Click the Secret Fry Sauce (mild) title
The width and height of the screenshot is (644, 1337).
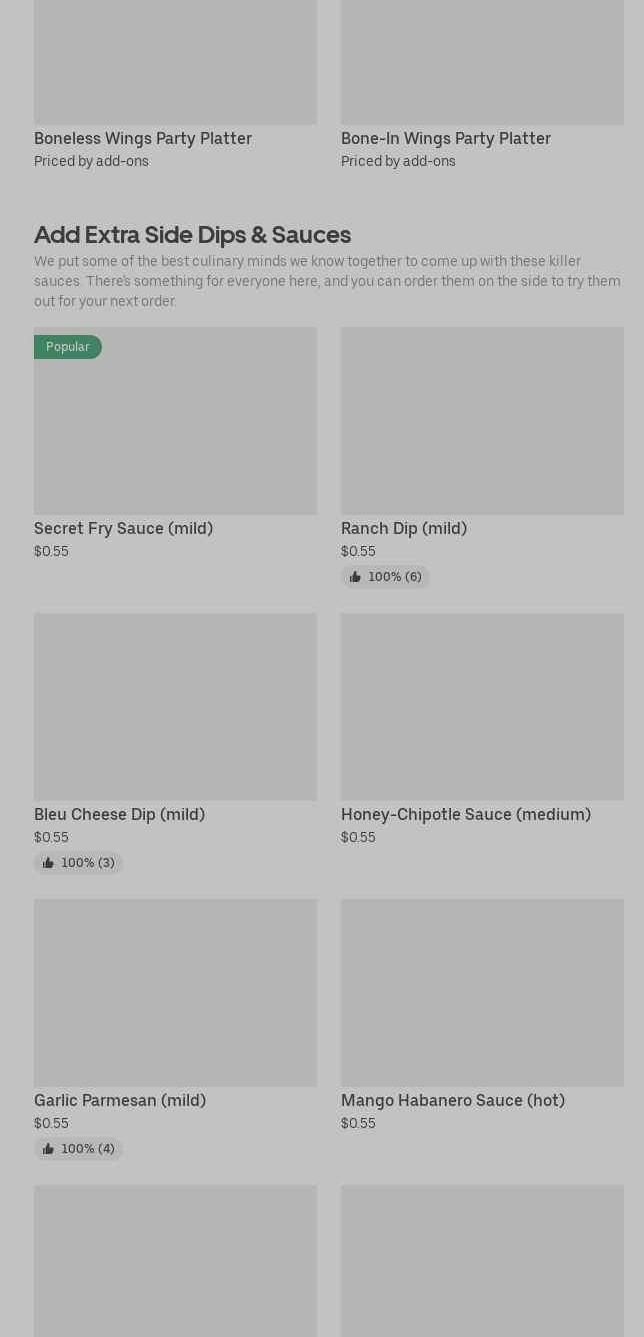(123, 528)
